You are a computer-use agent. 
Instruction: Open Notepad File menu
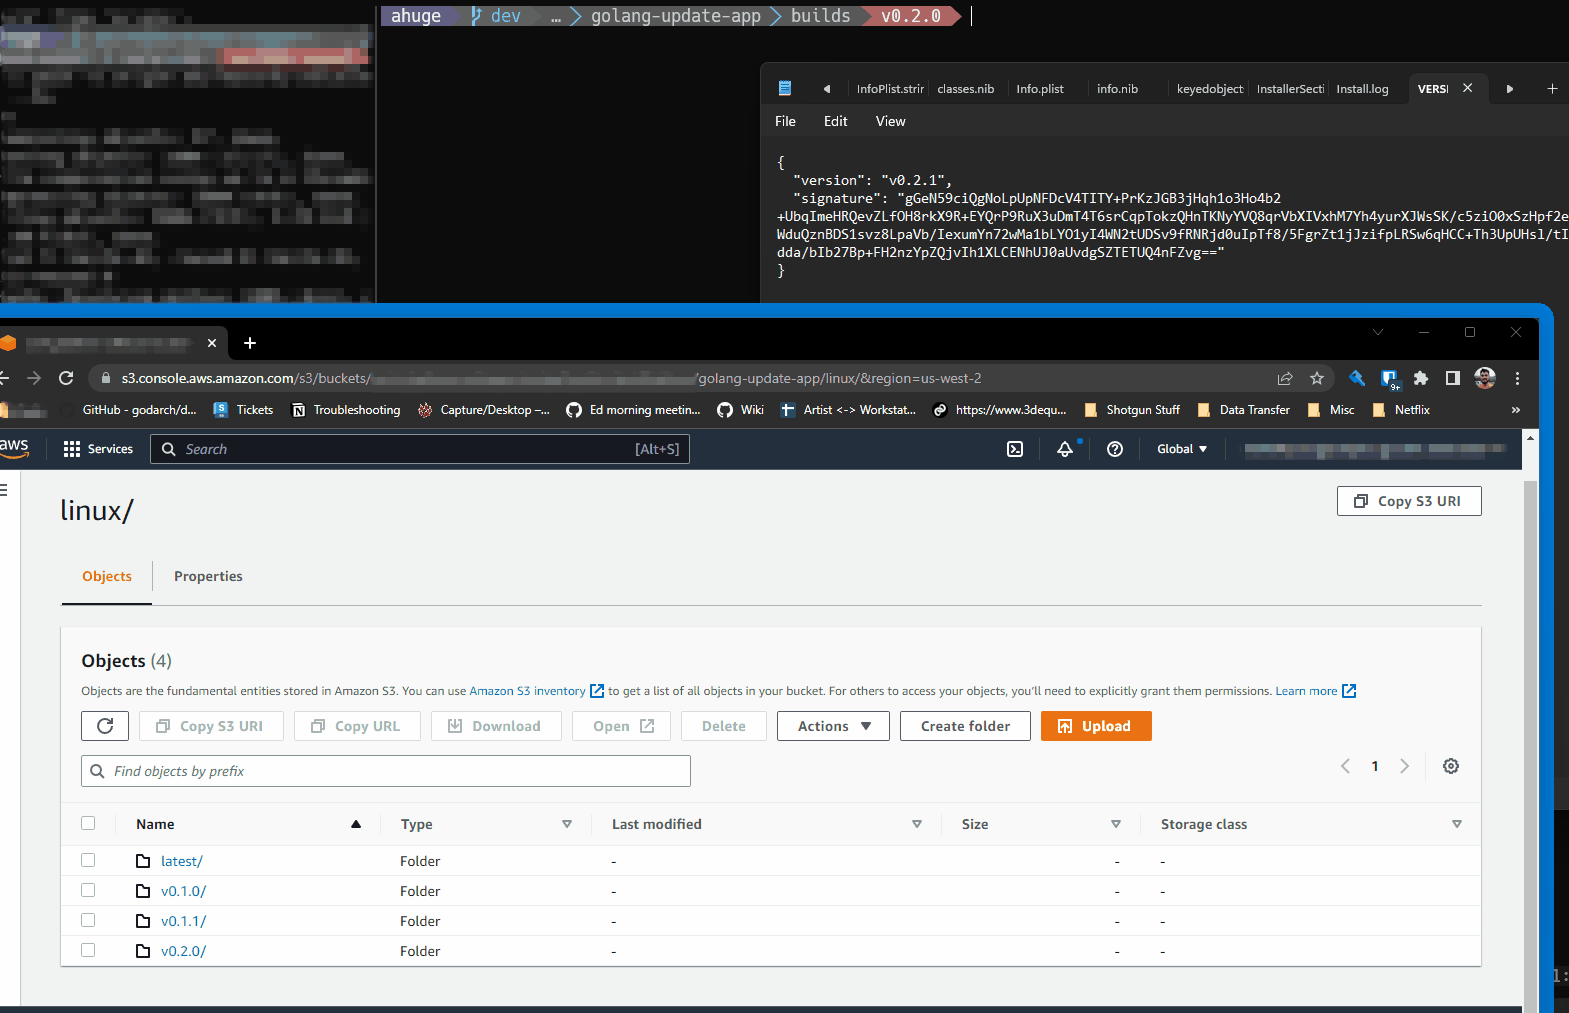[785, 121]
